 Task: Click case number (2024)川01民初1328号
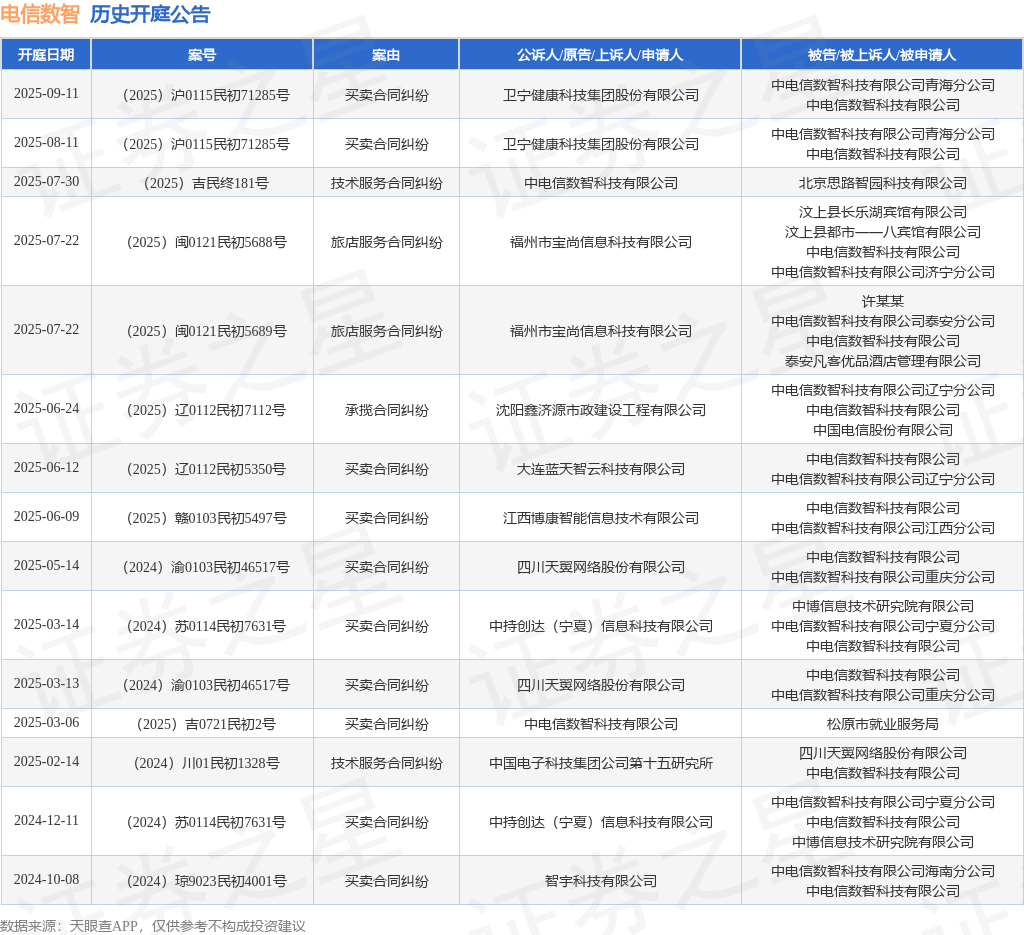pos(206,763)
